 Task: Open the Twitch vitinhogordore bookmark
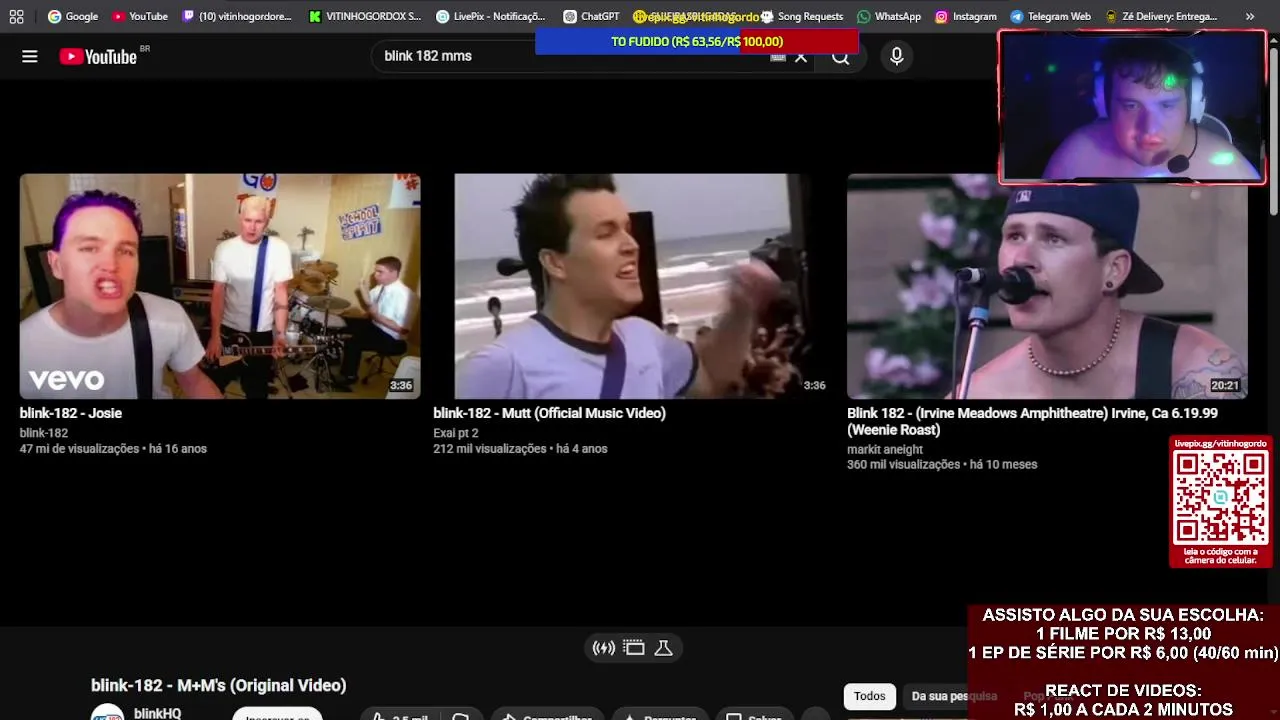pos(238,16)
